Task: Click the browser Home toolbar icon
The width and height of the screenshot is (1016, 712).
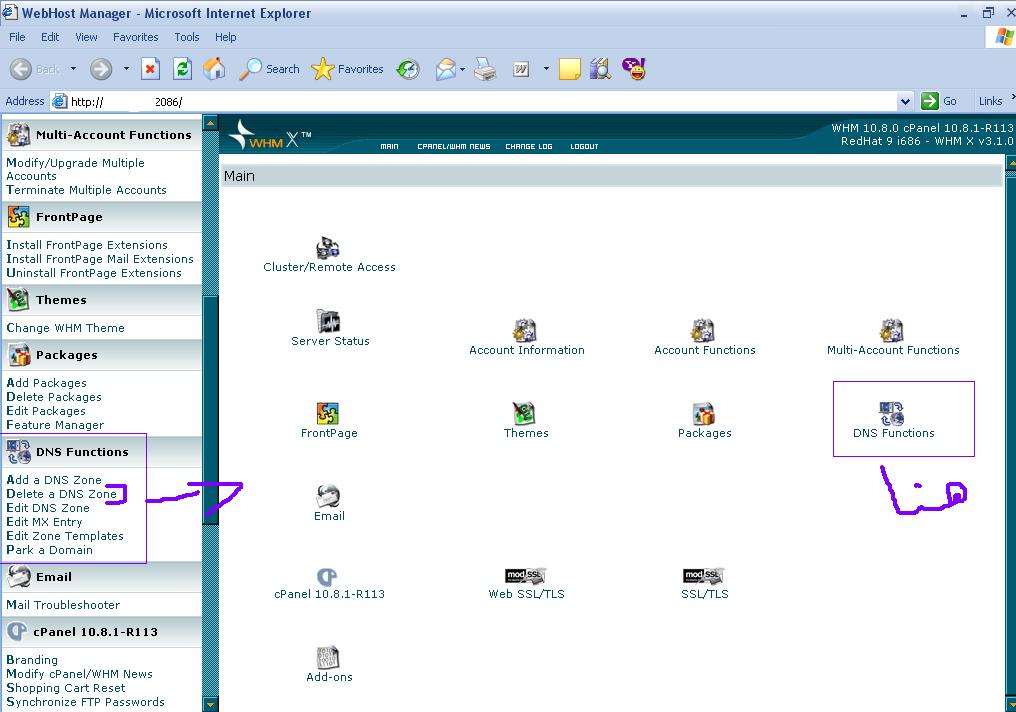Action: coord(214,69)
